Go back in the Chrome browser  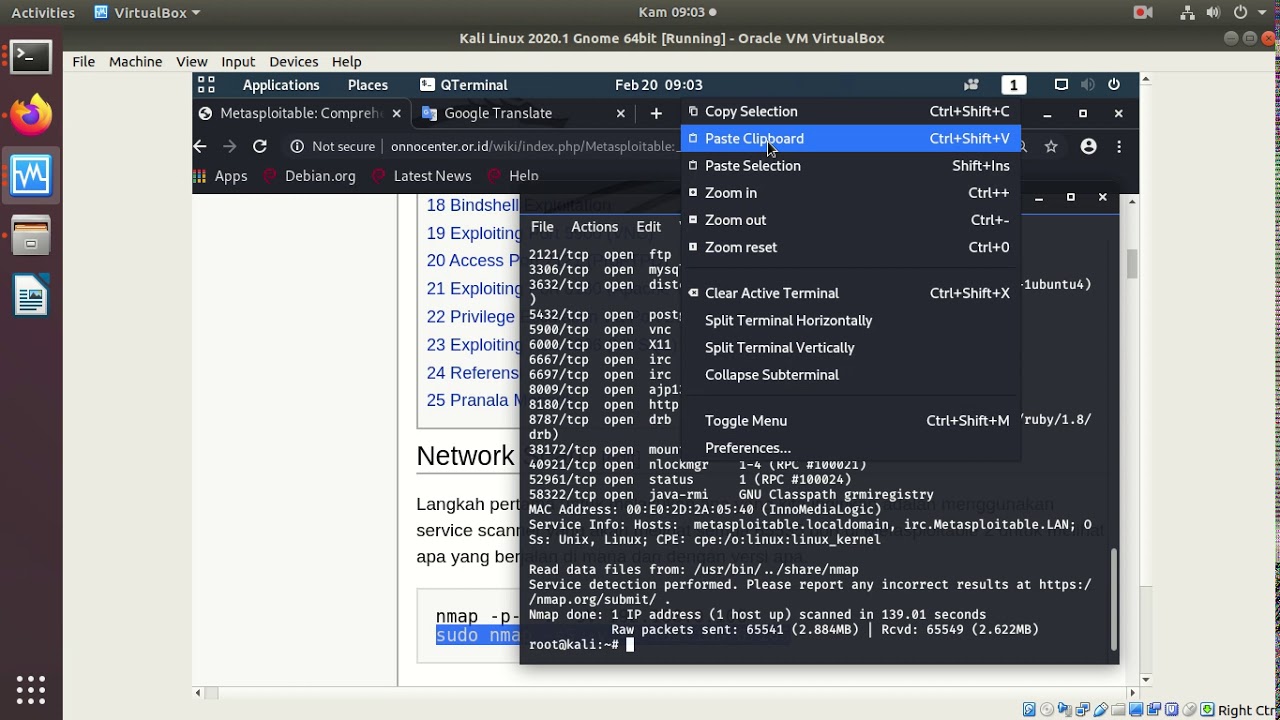(x=200, y=146)
